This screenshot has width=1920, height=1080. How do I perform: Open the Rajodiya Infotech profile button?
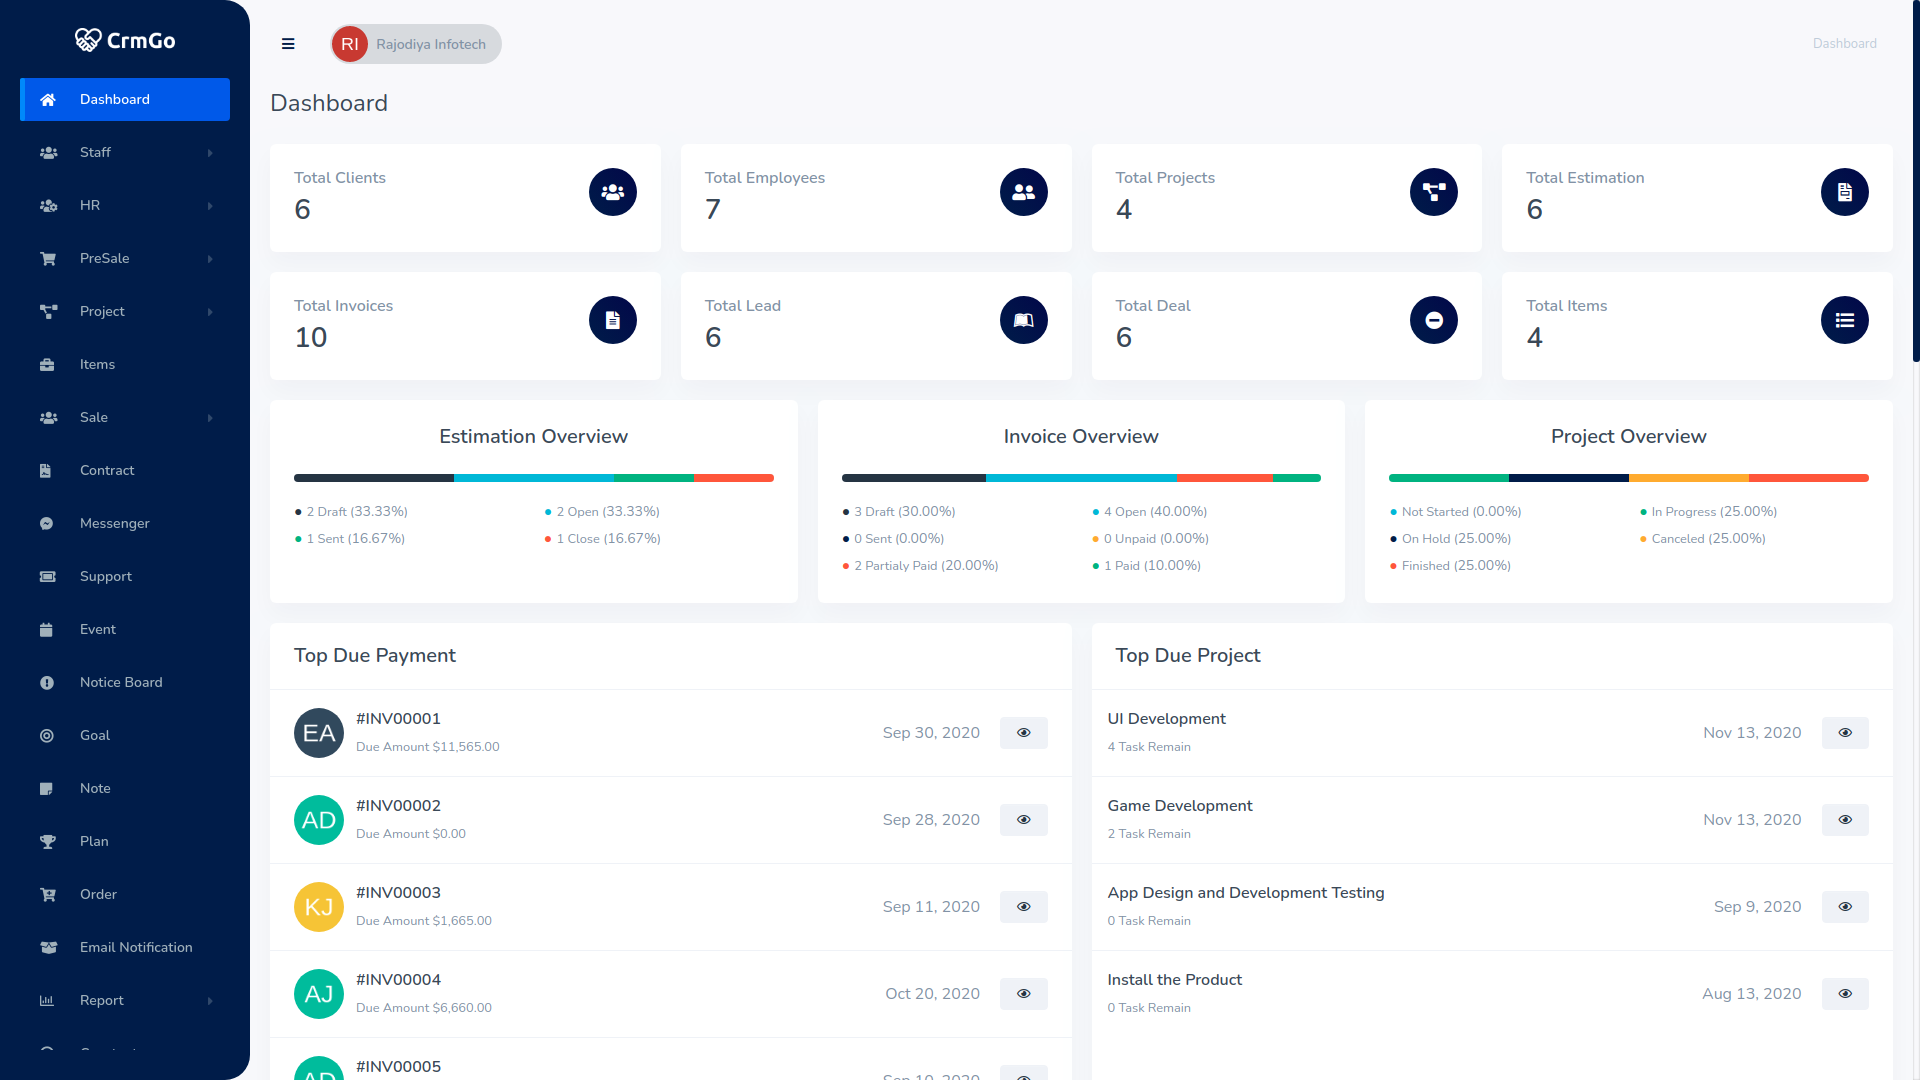tap(416, 44)
